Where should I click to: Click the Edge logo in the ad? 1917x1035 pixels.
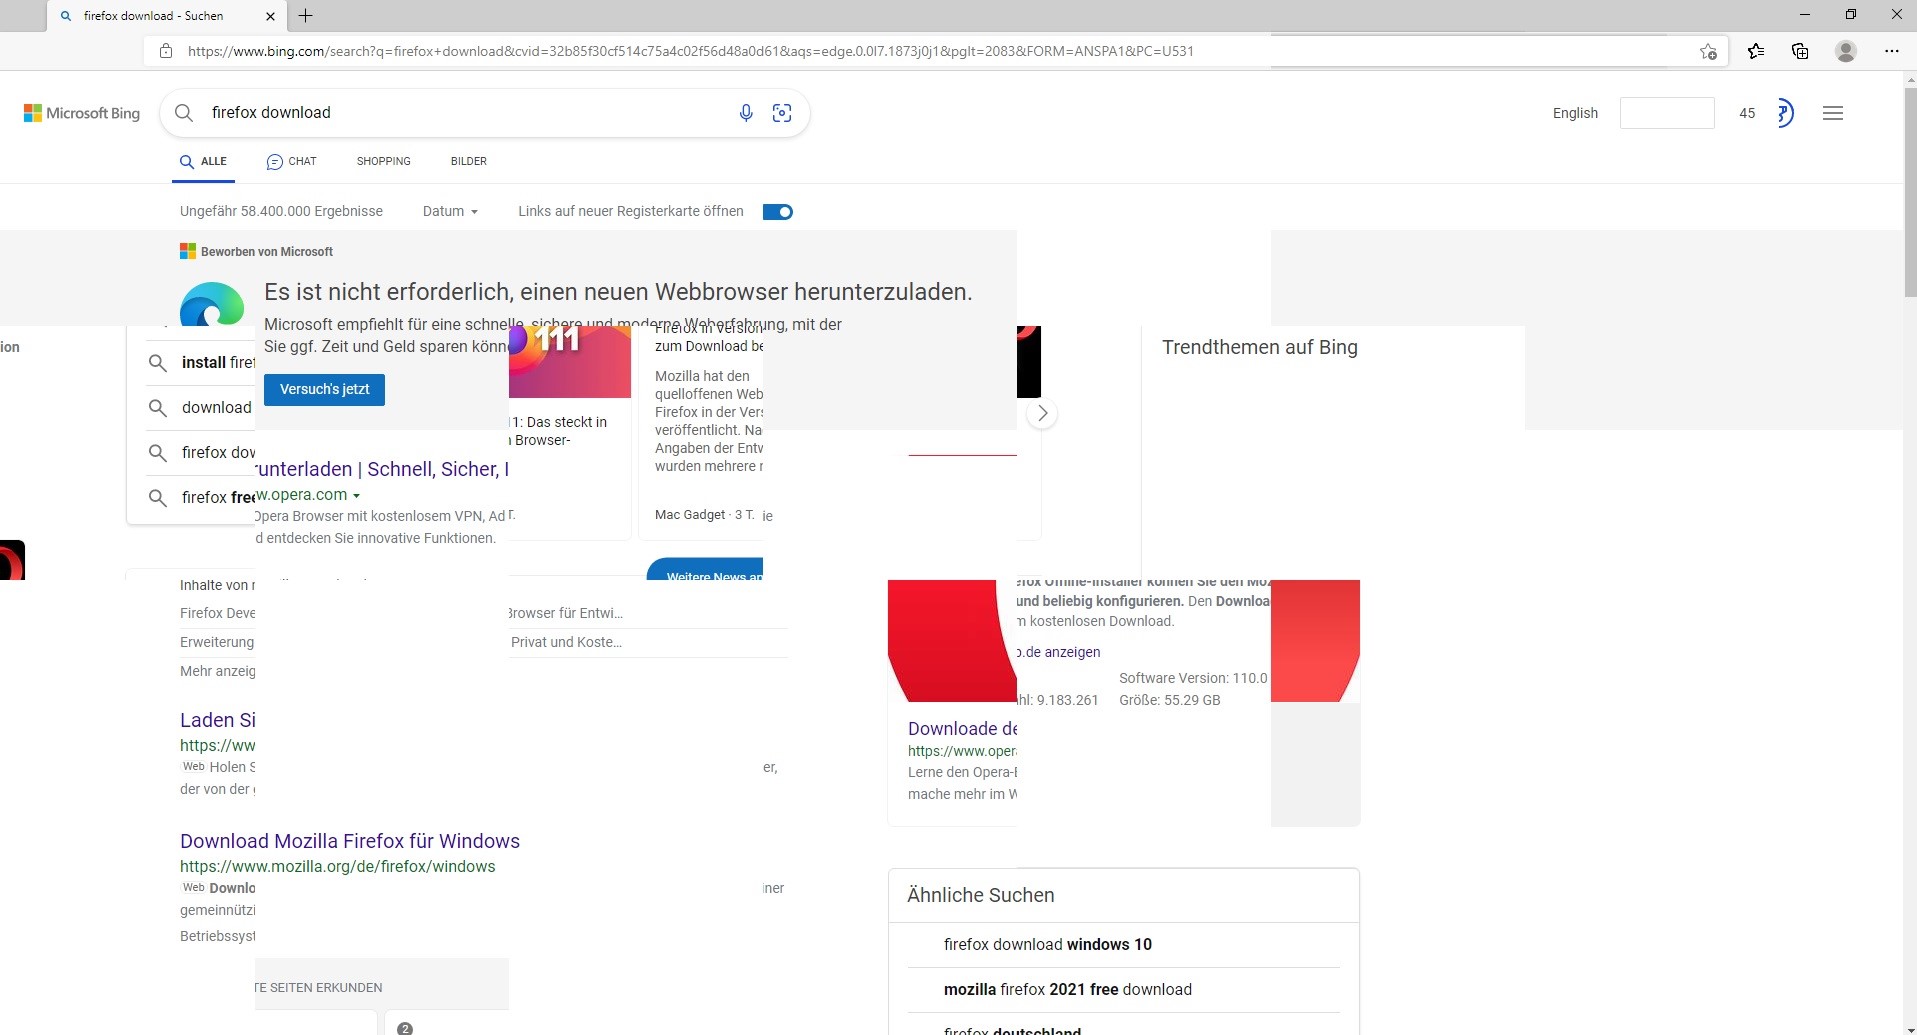pyautogui.click(x=212, y=304)
